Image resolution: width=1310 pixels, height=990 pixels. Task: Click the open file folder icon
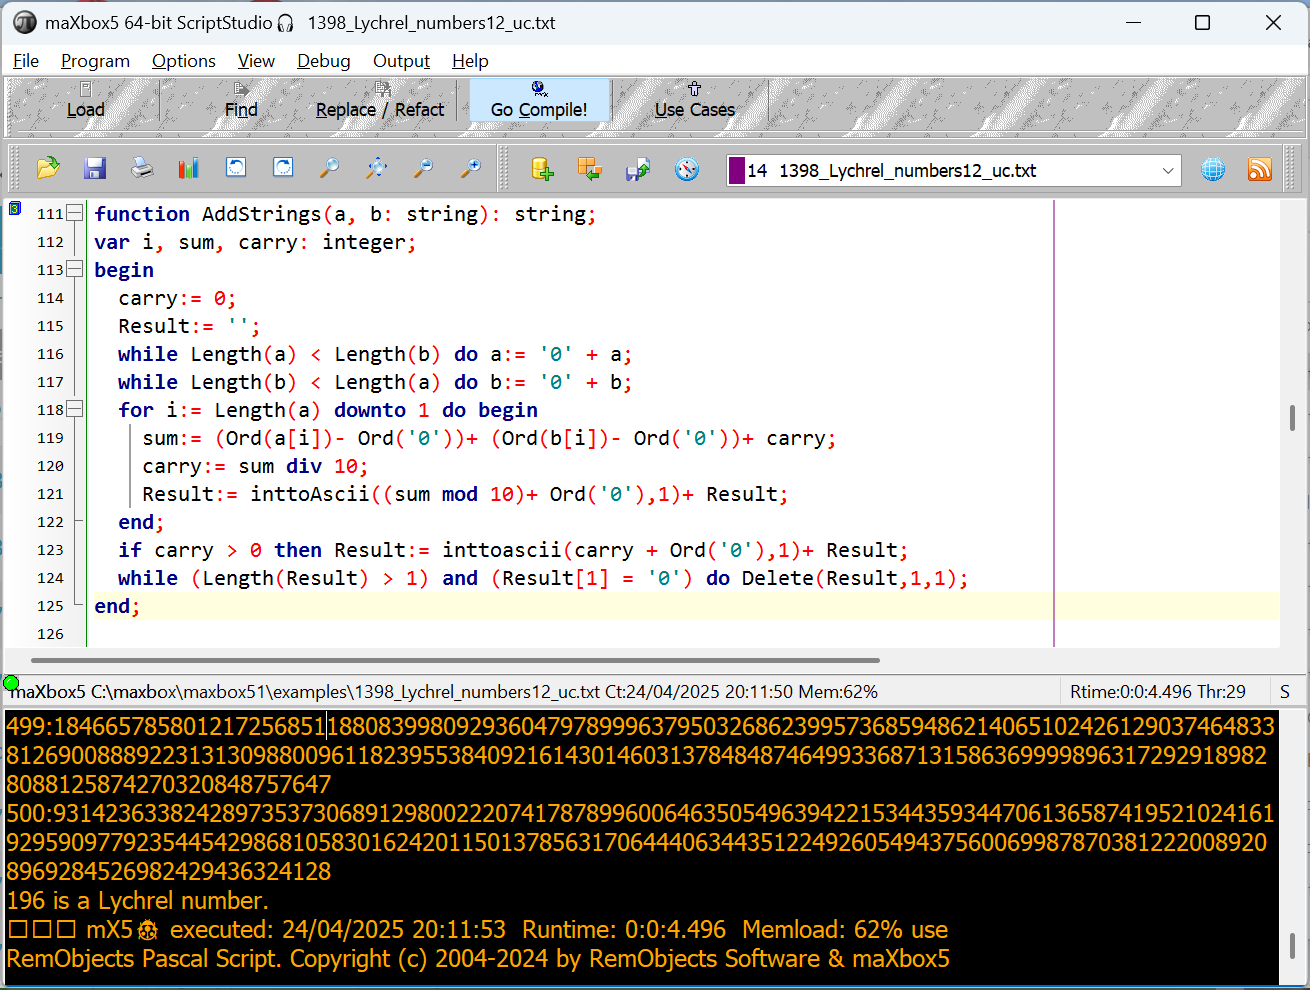pyautogui.click(x=47, y=168)
